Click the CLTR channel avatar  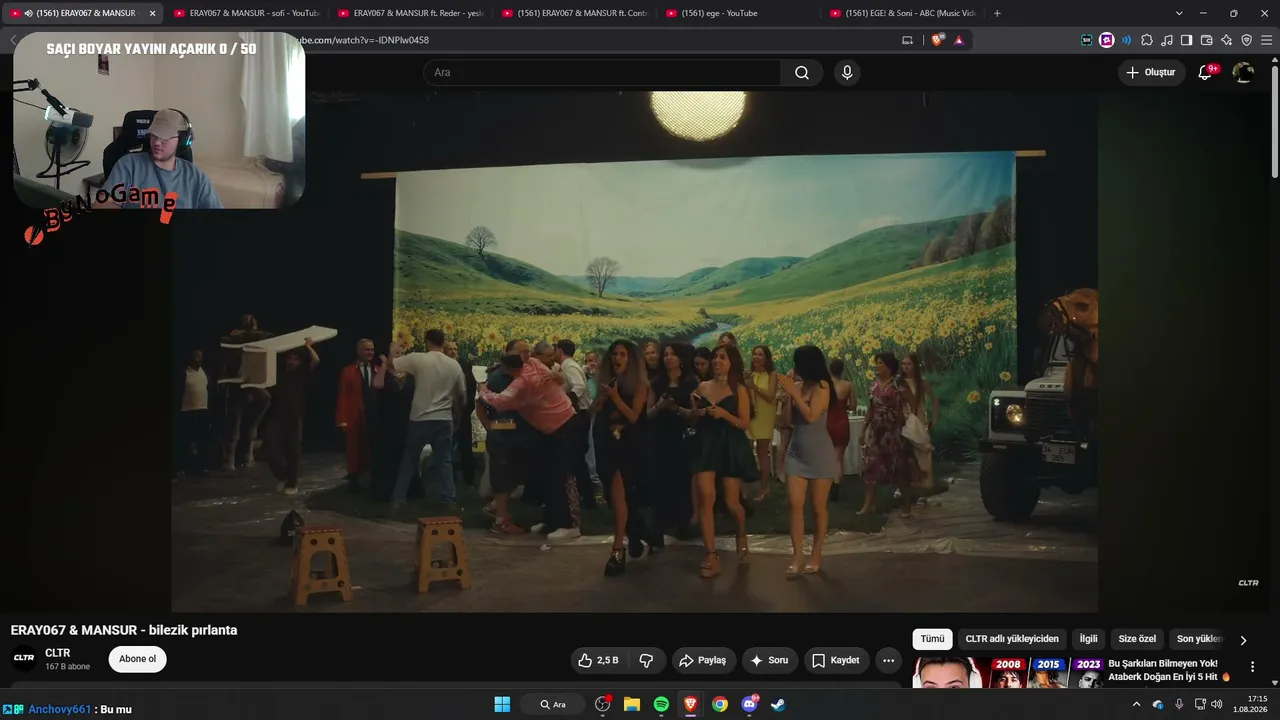pos(24,658)
